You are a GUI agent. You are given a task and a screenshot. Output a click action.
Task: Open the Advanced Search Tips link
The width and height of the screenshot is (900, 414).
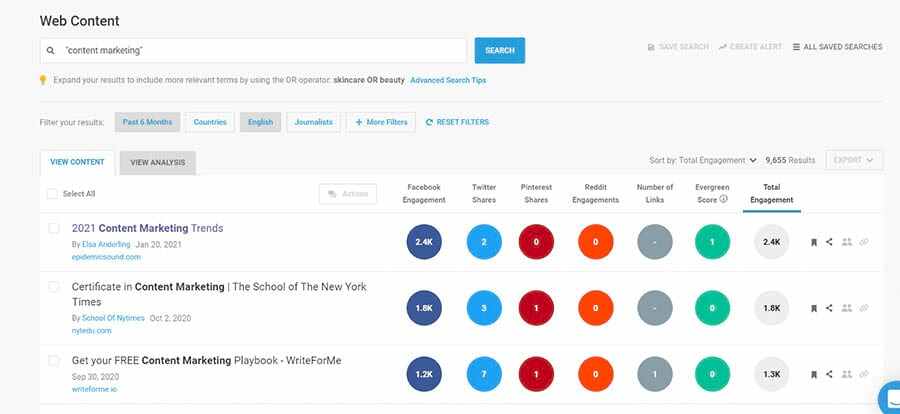tap(448, 80)
